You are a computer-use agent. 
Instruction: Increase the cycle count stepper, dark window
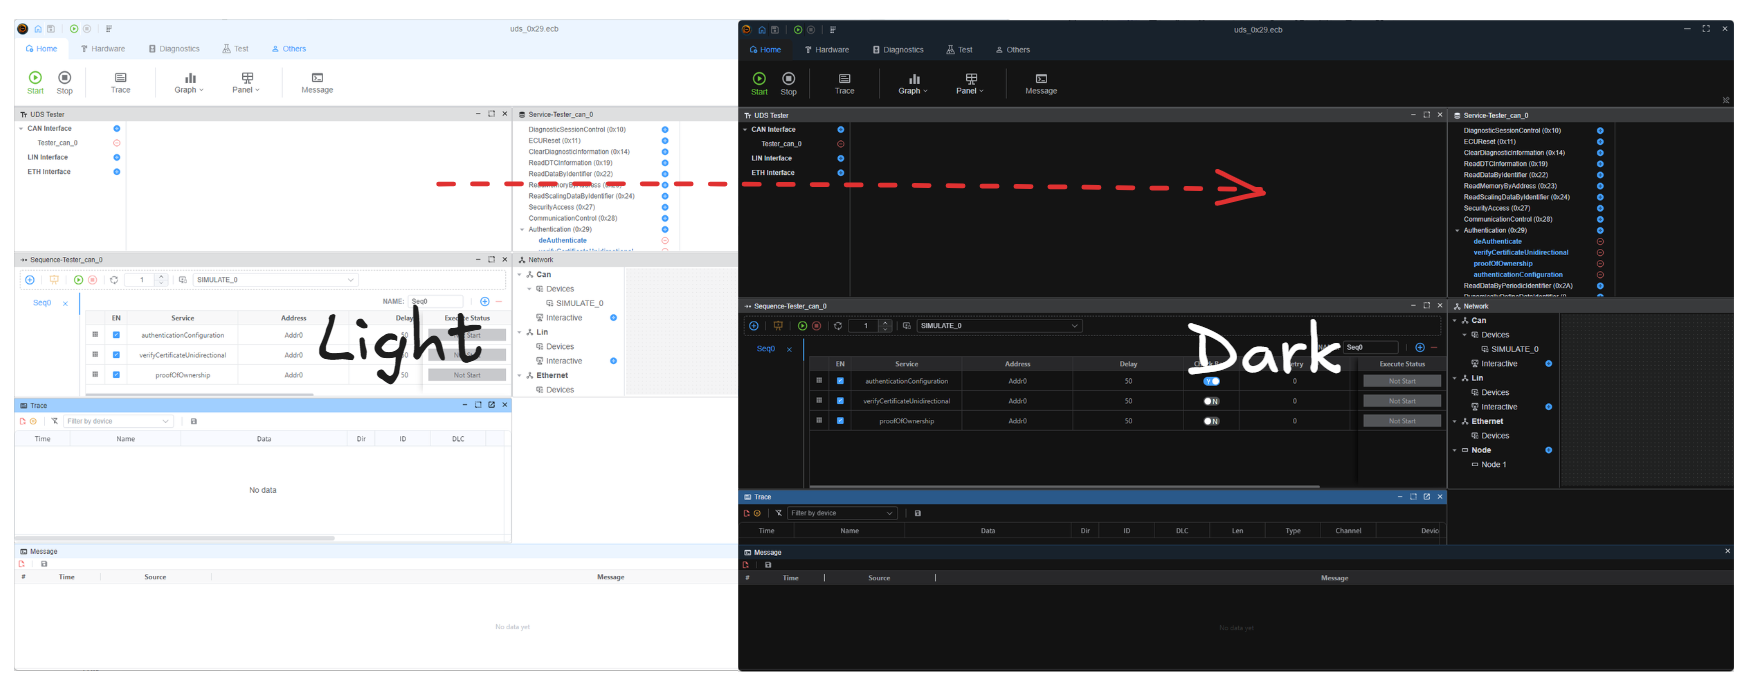pos(885,323)
